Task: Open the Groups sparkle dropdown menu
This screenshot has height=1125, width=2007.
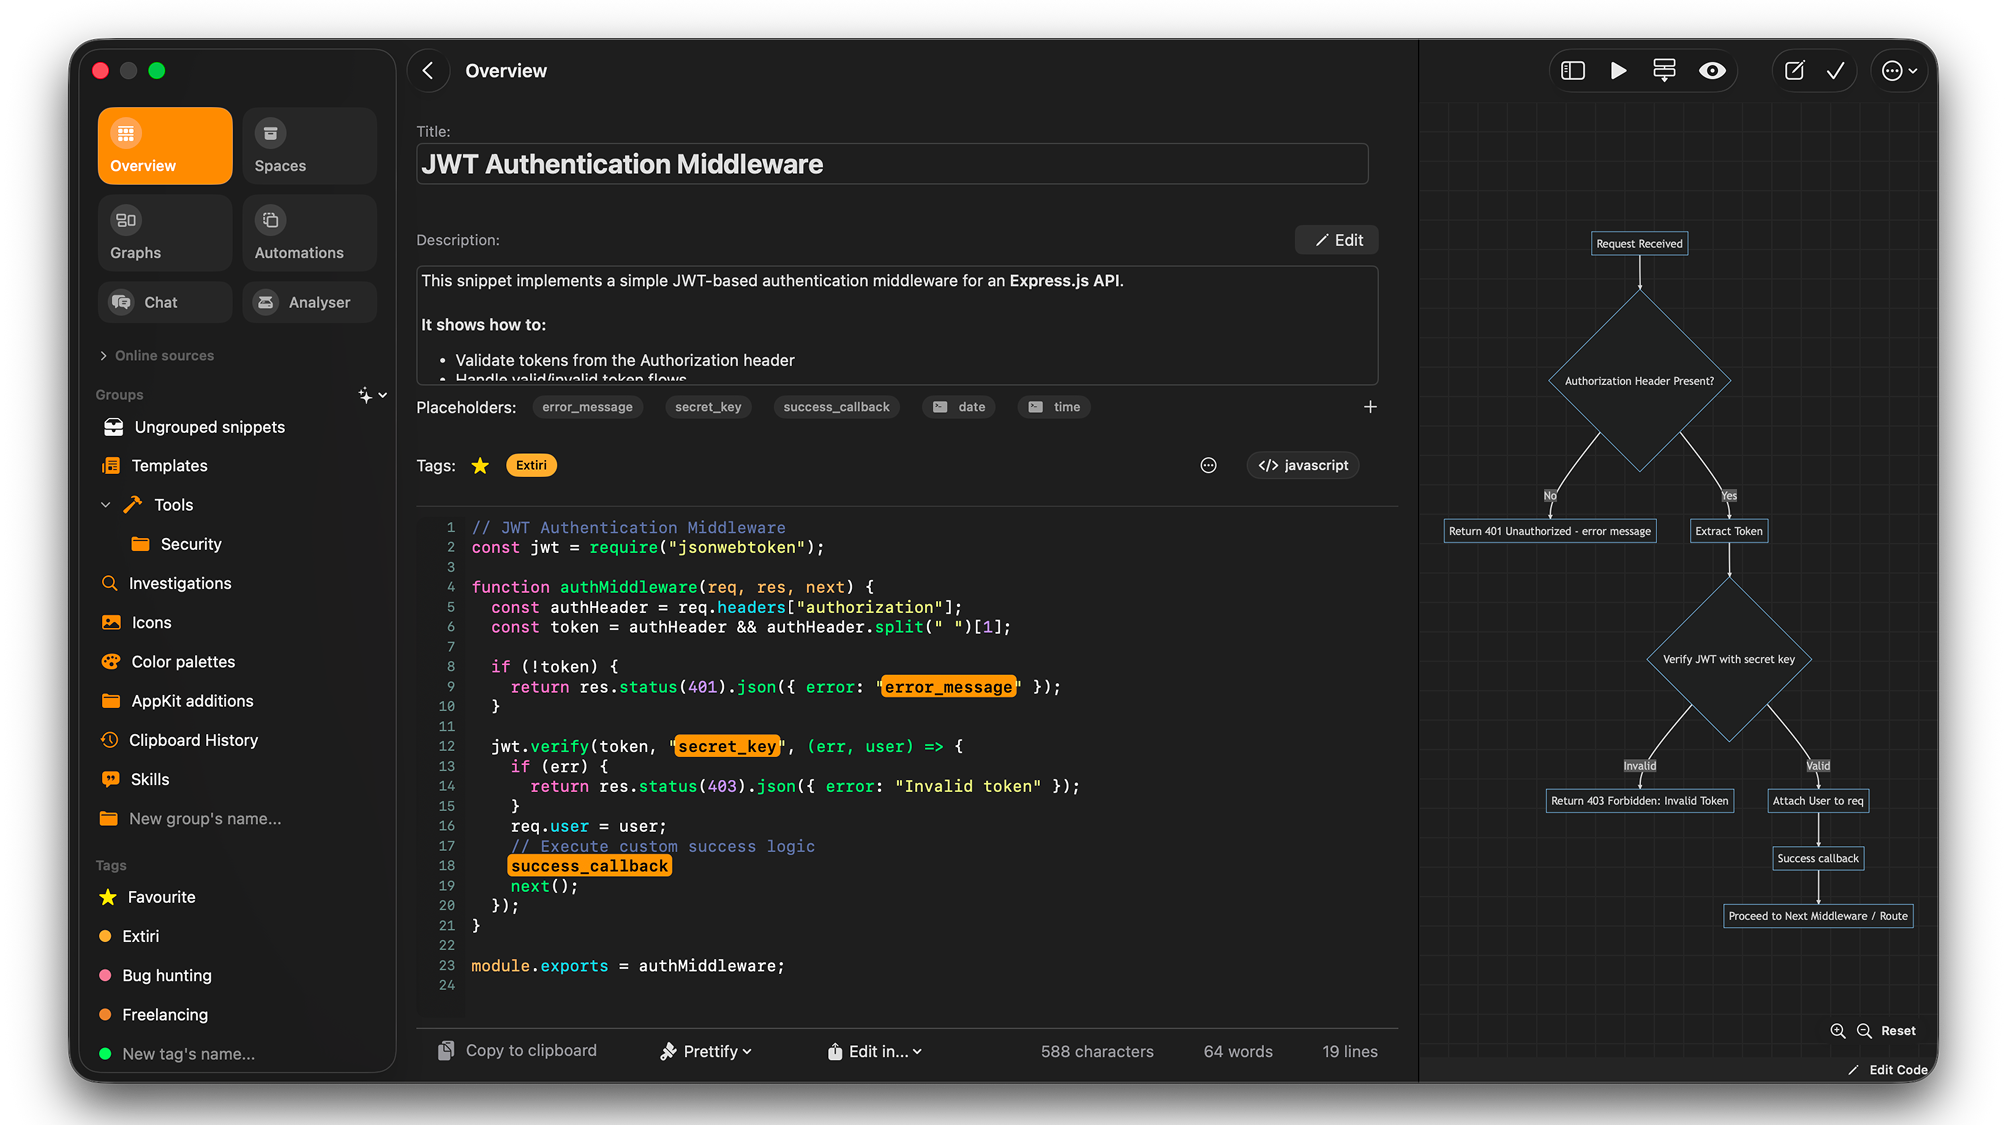Action: tap(372, 396)
